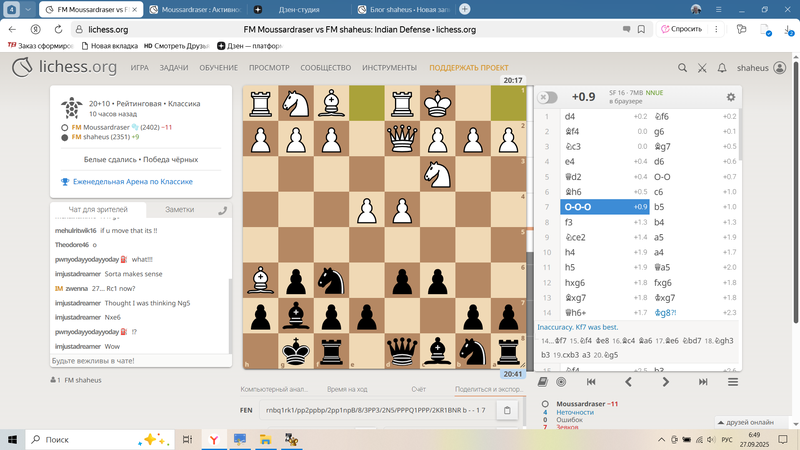Toggle the local engine evaluation switch
Image resolution: width=800 pixels, height=450 pixels.
click(547, 97)
